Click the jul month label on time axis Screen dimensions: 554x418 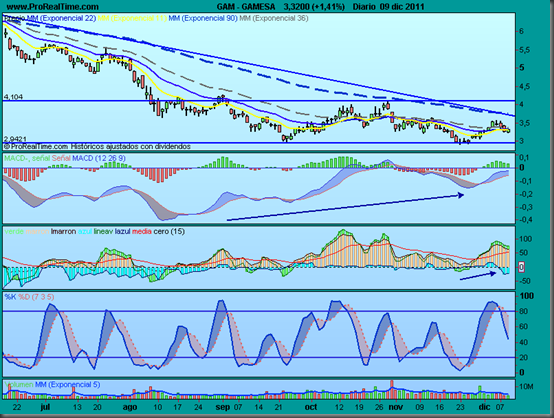[45, 407]
